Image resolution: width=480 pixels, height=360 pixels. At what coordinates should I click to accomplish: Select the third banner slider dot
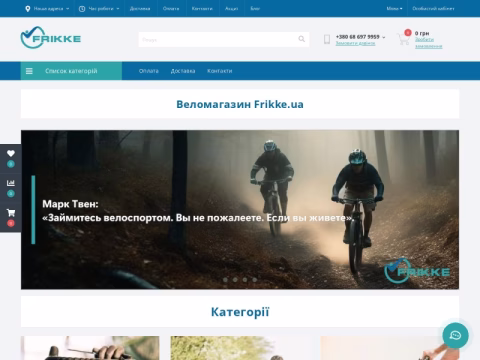pyautogui.click(x=245, y=280)
